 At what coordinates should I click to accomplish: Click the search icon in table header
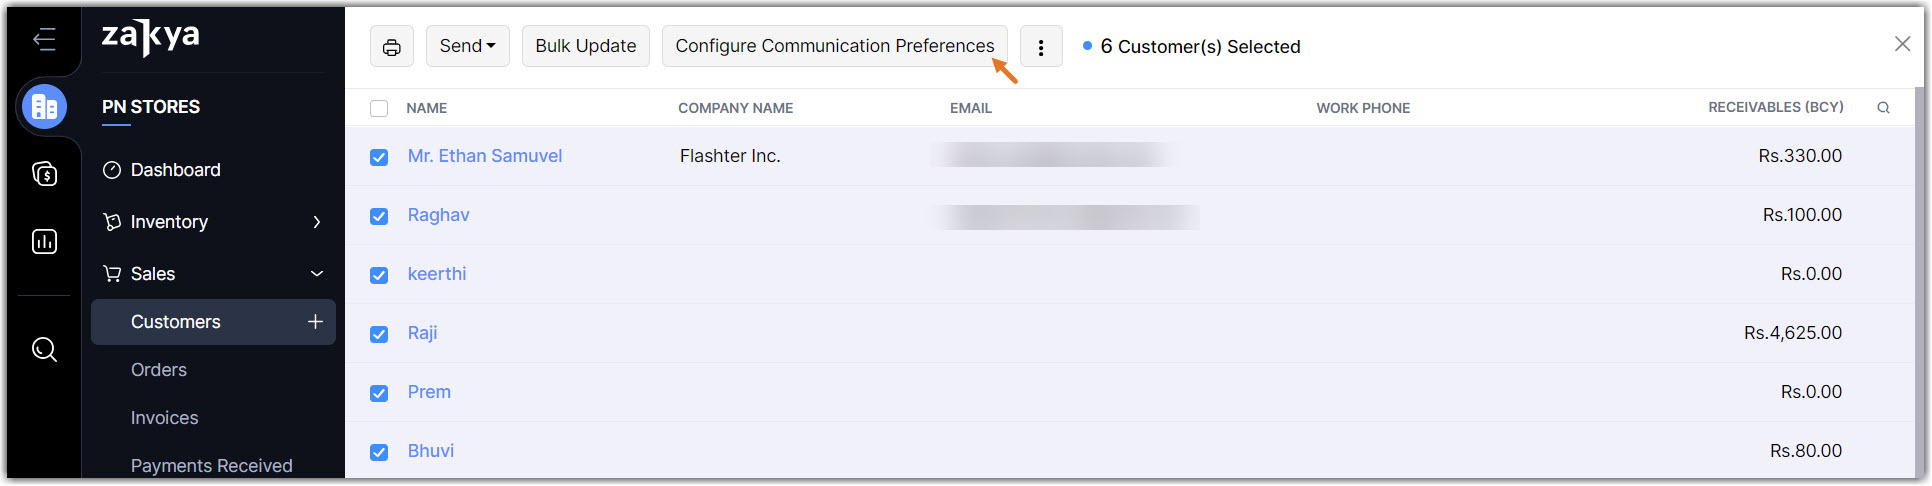click(1883, 108)
